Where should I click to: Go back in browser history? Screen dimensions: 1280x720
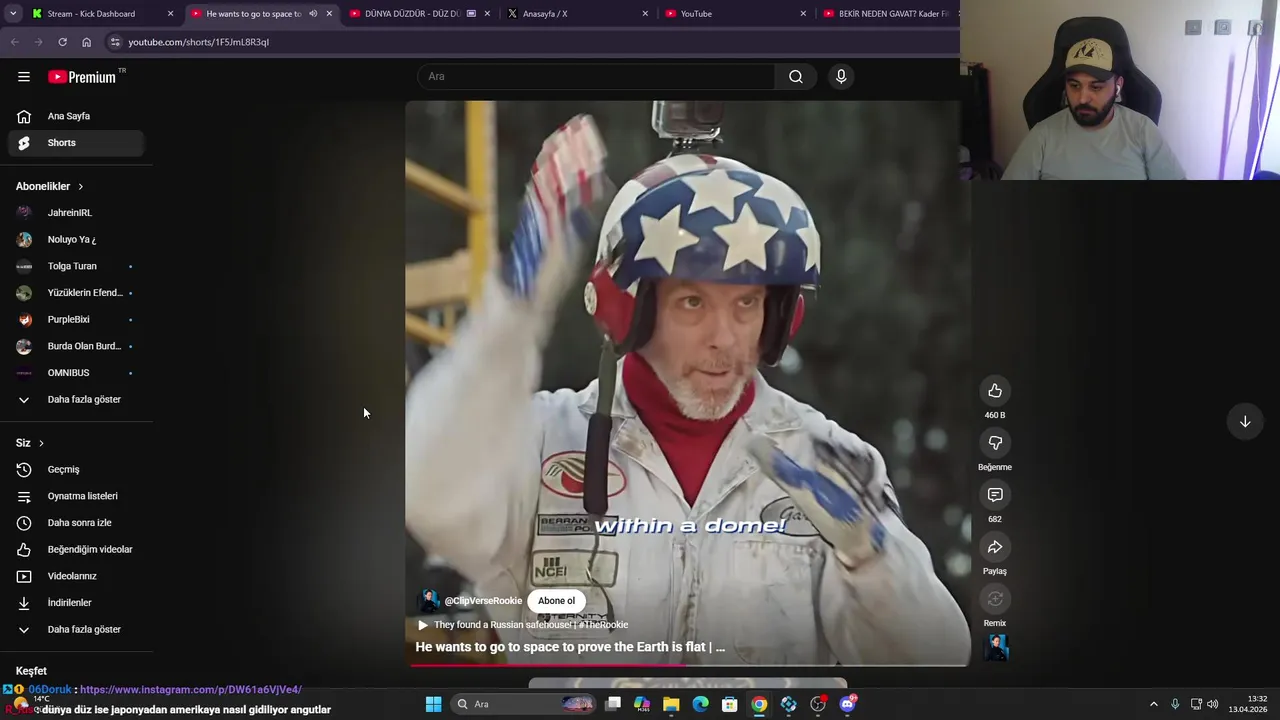tap(14, 42)
